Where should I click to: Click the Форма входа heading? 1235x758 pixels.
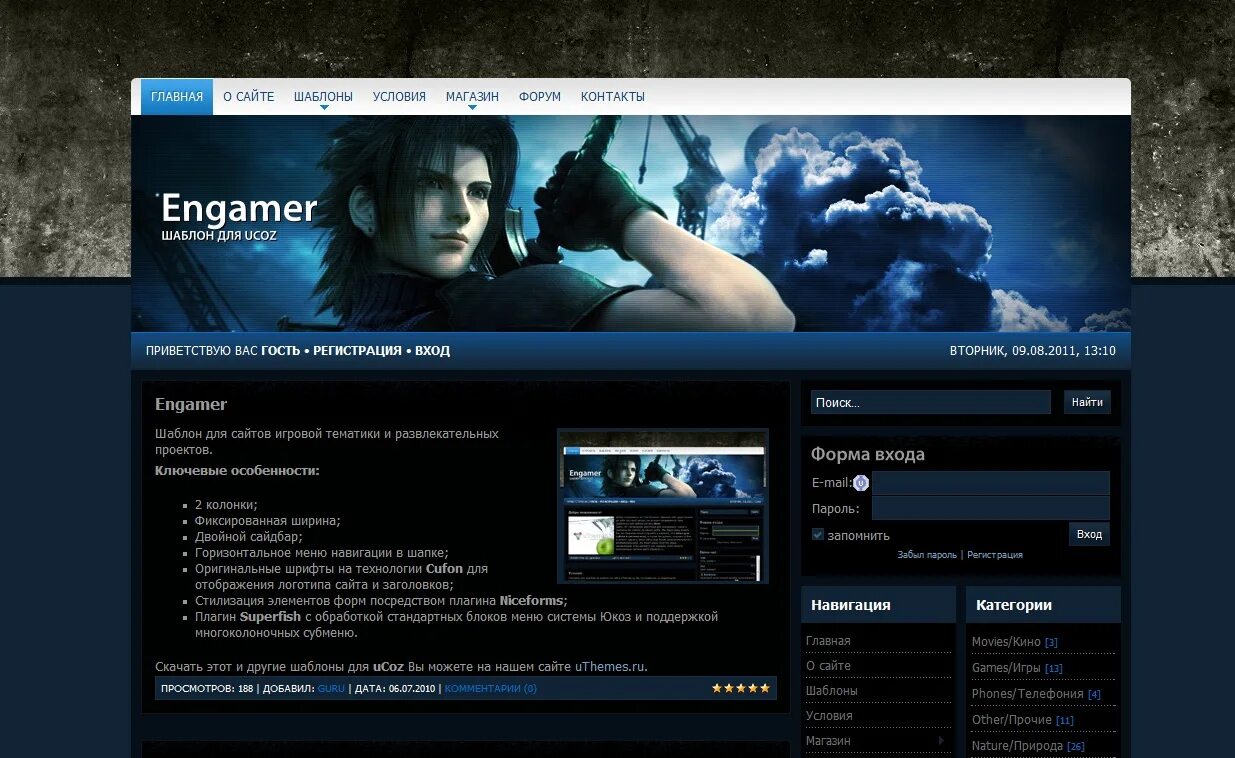tap(867, 454)
